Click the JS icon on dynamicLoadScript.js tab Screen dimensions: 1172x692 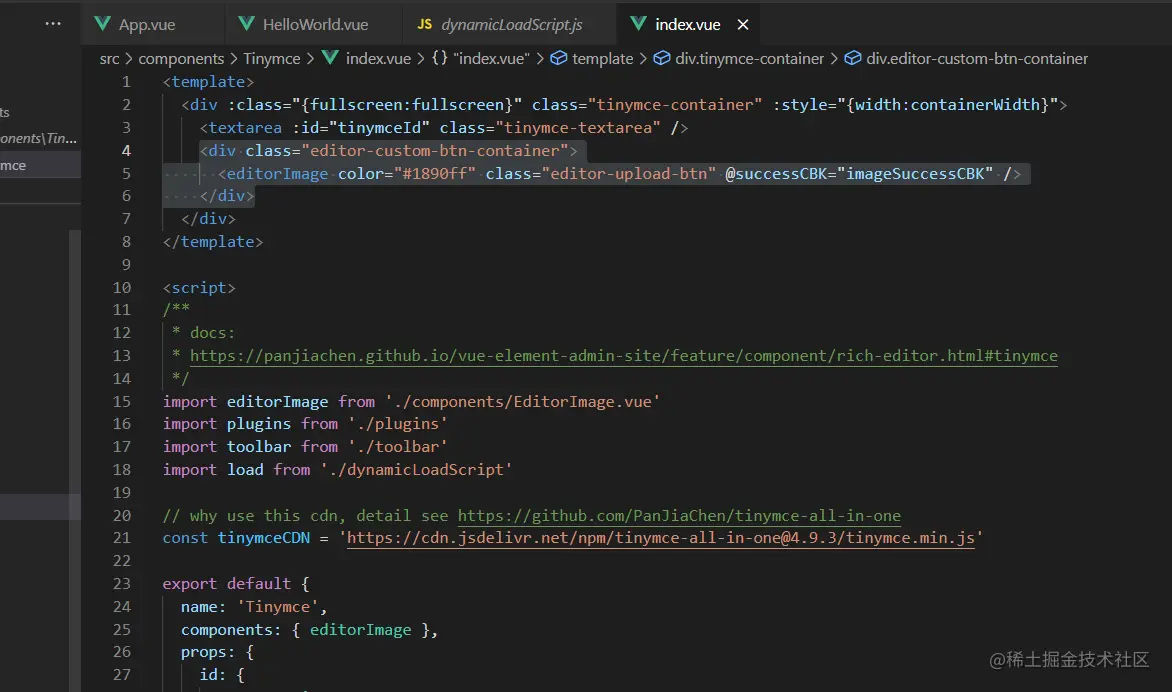click(425, 24)
